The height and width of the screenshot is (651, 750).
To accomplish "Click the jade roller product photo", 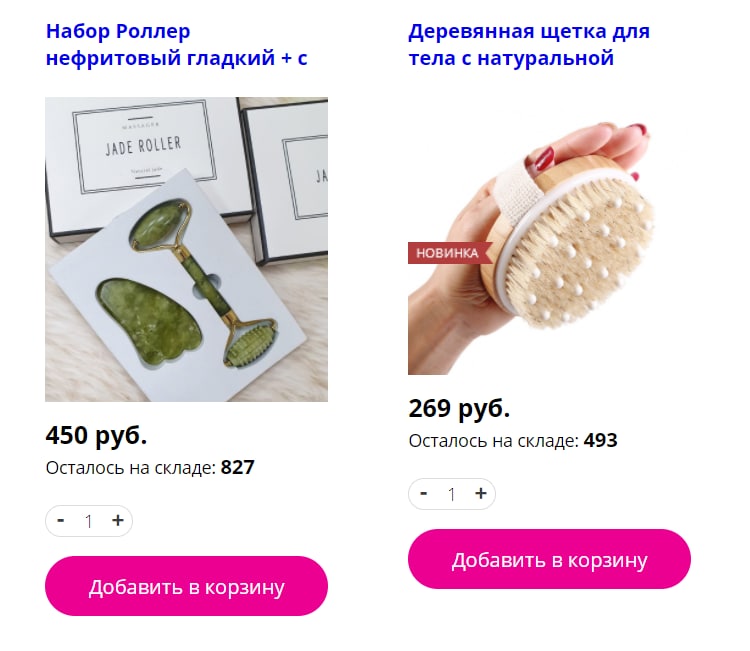I will click(x=187, y=249).
